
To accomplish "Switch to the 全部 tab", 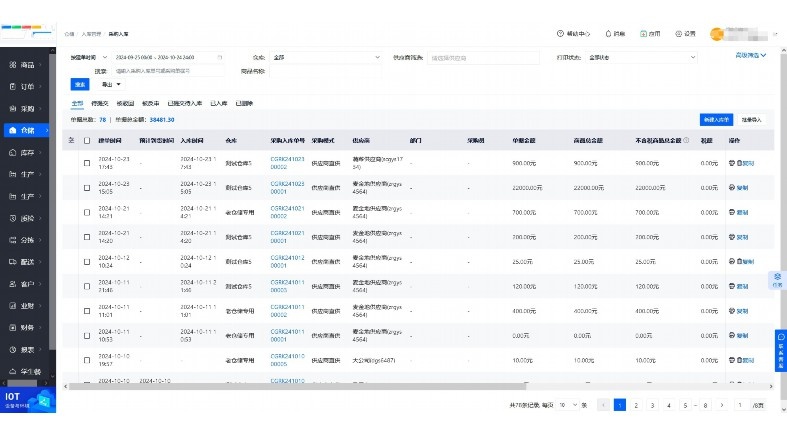I will [x=77, y=103].
